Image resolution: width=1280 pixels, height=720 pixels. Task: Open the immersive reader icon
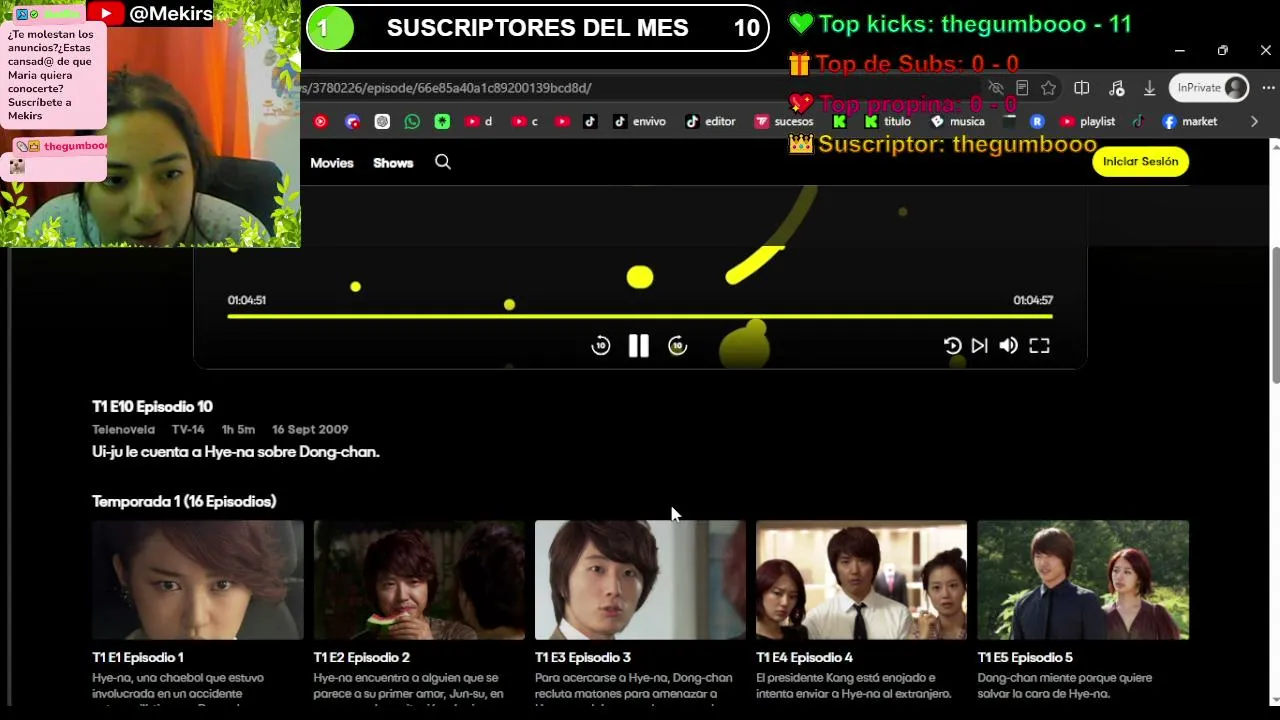(x=1022, y=88)
